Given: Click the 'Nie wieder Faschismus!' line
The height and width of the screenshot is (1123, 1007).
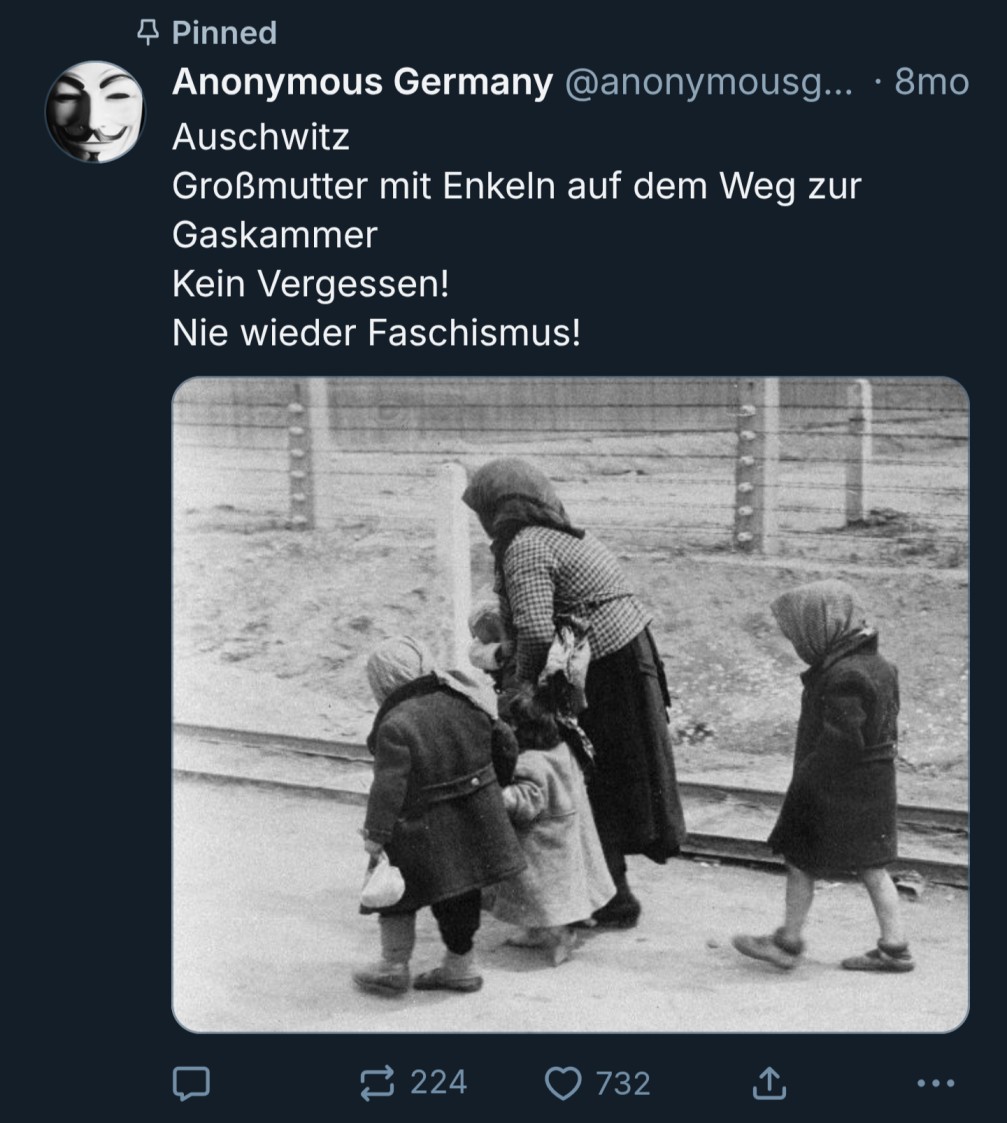Looking at the screenshot, I should 376,333.
